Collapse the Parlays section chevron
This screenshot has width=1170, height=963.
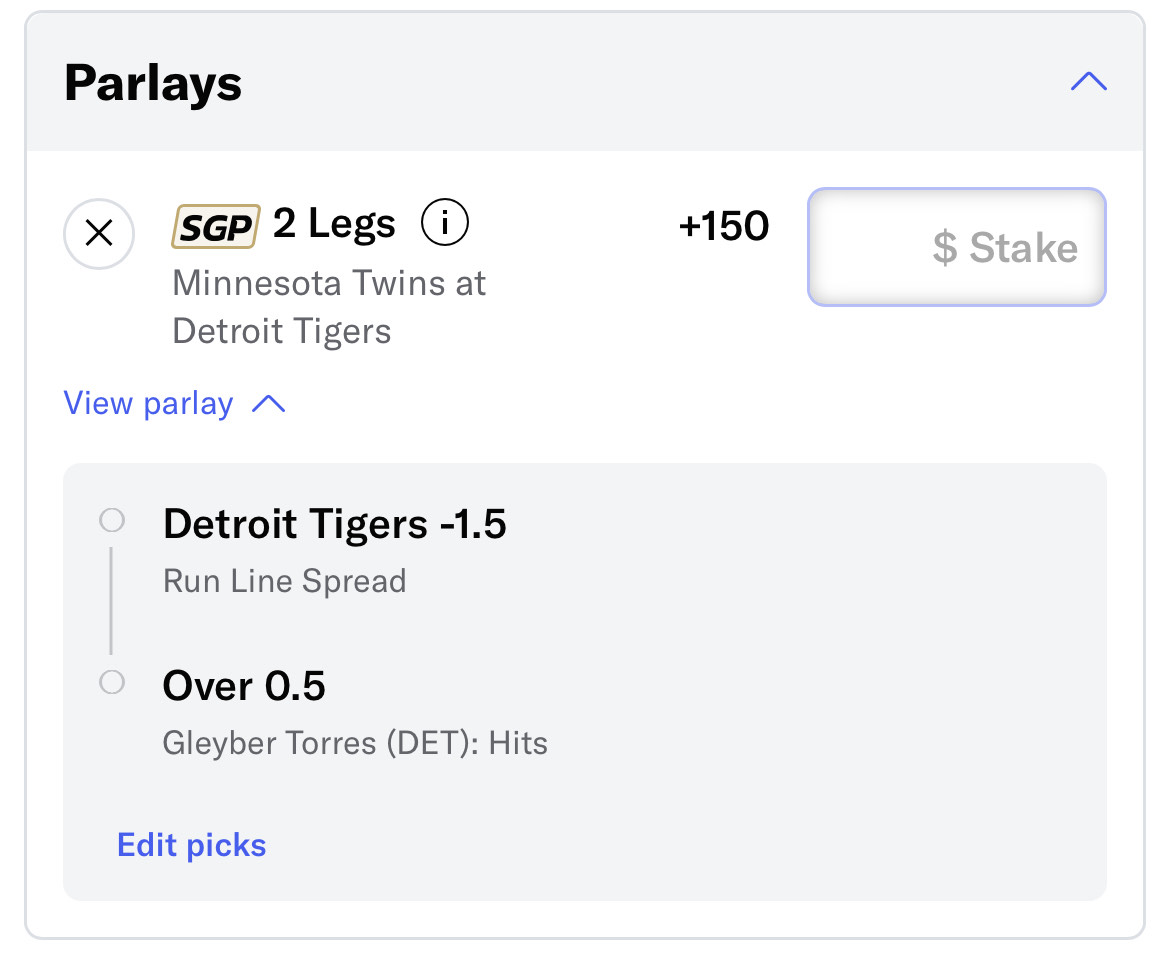(x=1089, y=81)
